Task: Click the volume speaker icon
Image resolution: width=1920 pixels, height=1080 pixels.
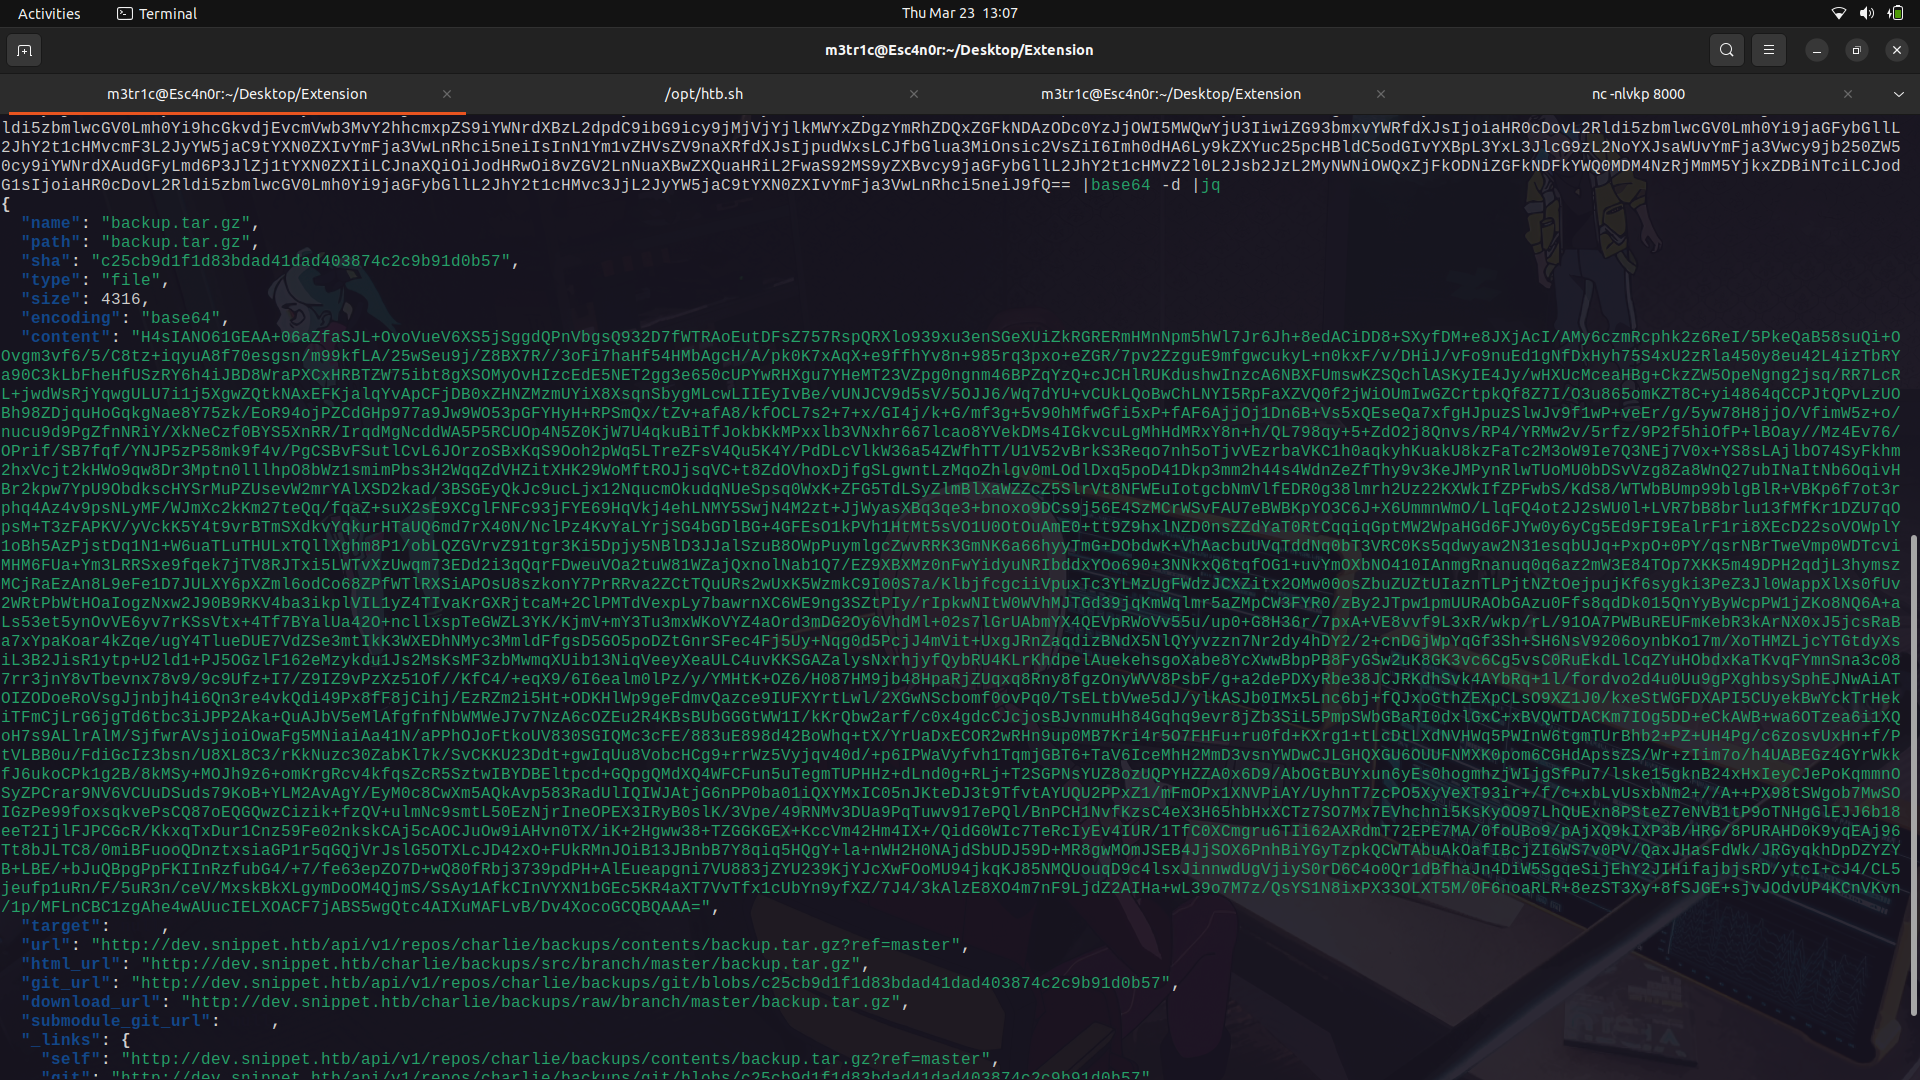Action: click(1866, 13)
